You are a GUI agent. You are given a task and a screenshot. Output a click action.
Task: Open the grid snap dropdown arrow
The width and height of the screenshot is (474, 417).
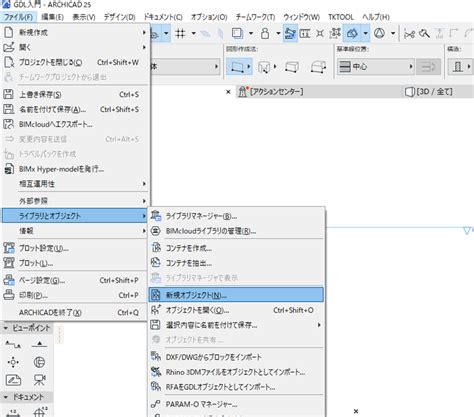pos(193,33)
